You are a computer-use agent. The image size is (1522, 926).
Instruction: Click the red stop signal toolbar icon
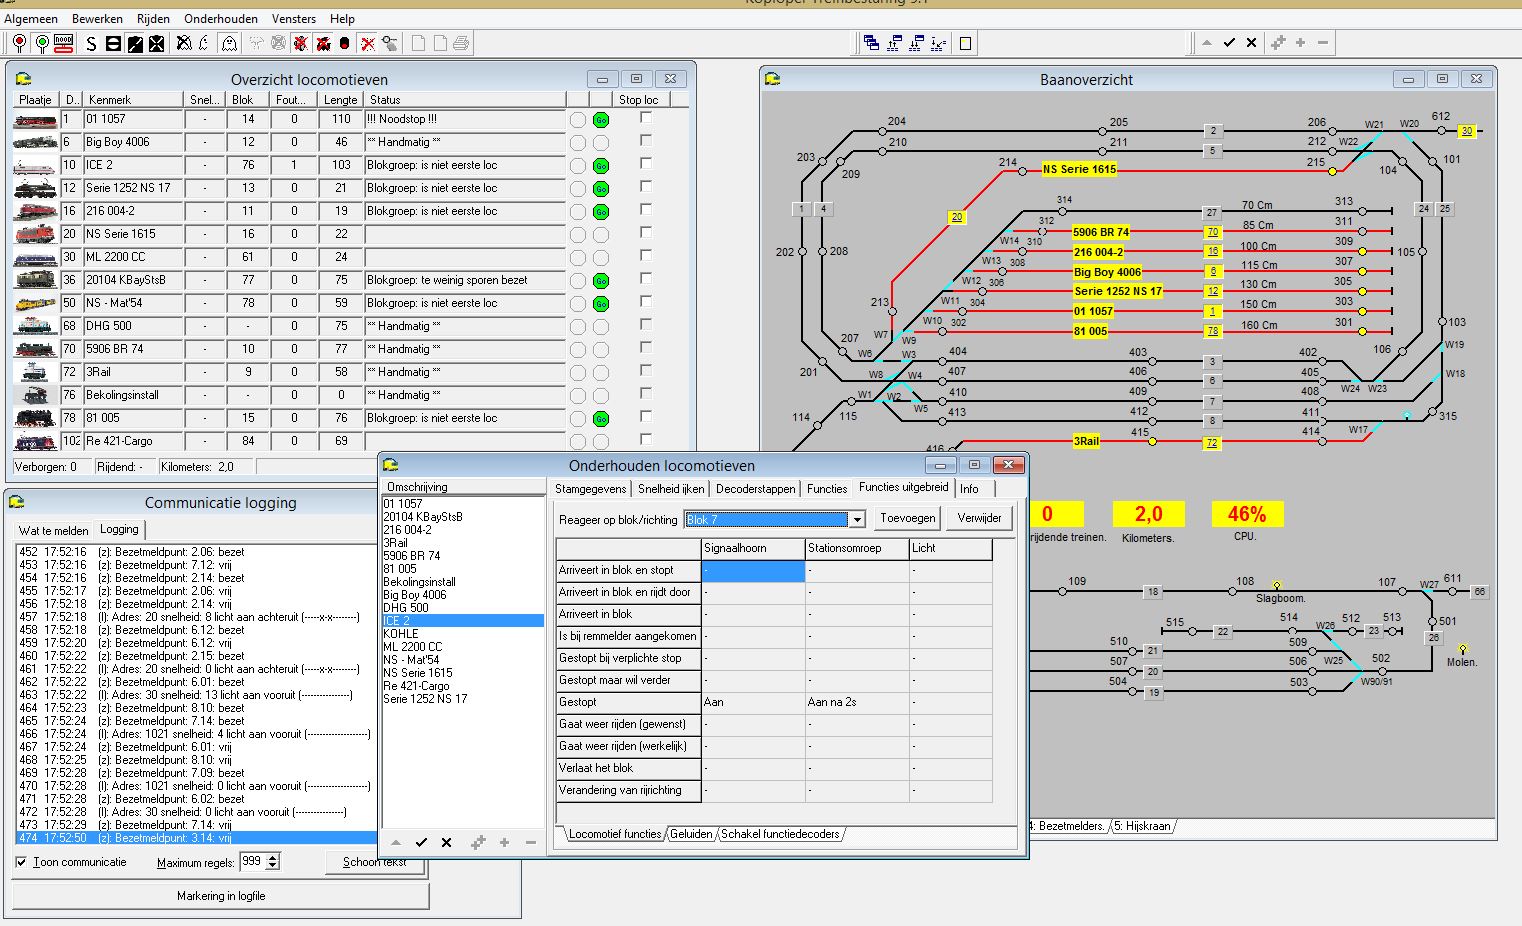(x=19, y=43)
